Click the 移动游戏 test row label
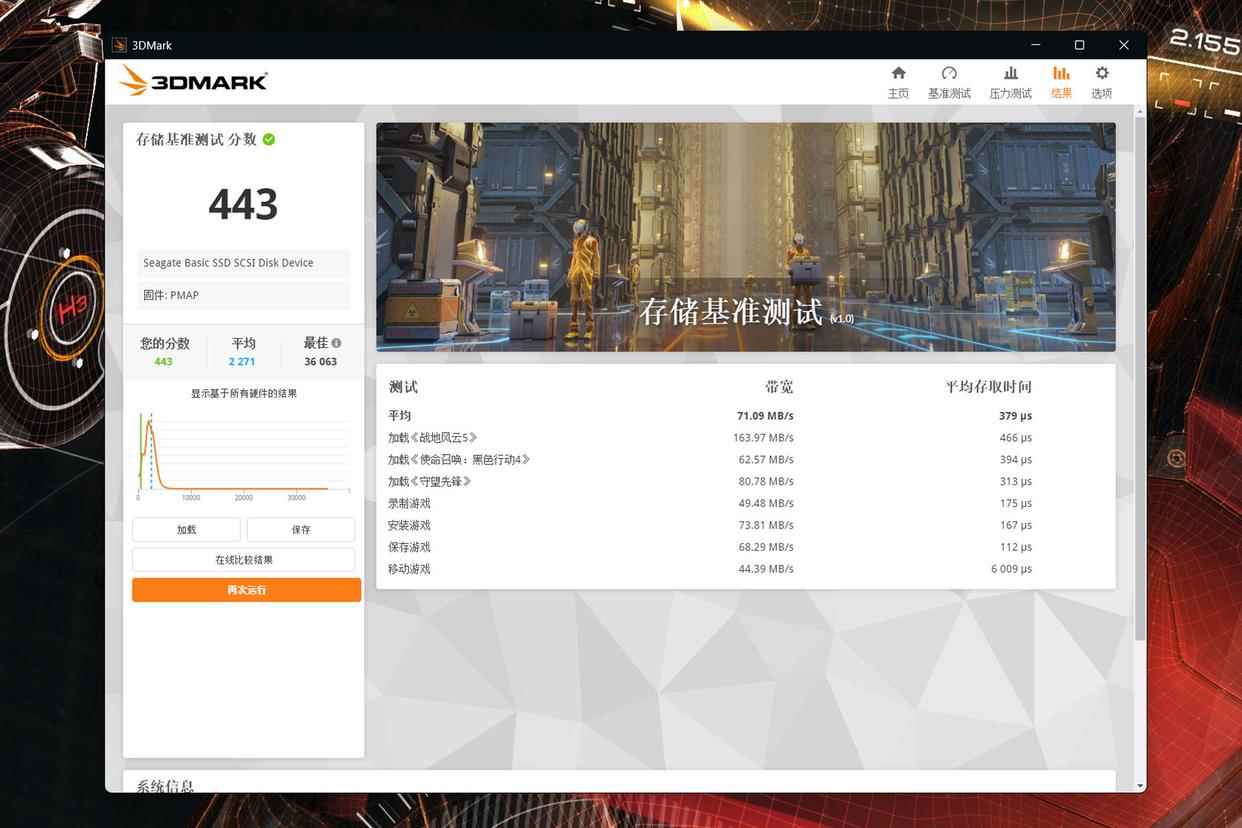 tap(409, 569)
